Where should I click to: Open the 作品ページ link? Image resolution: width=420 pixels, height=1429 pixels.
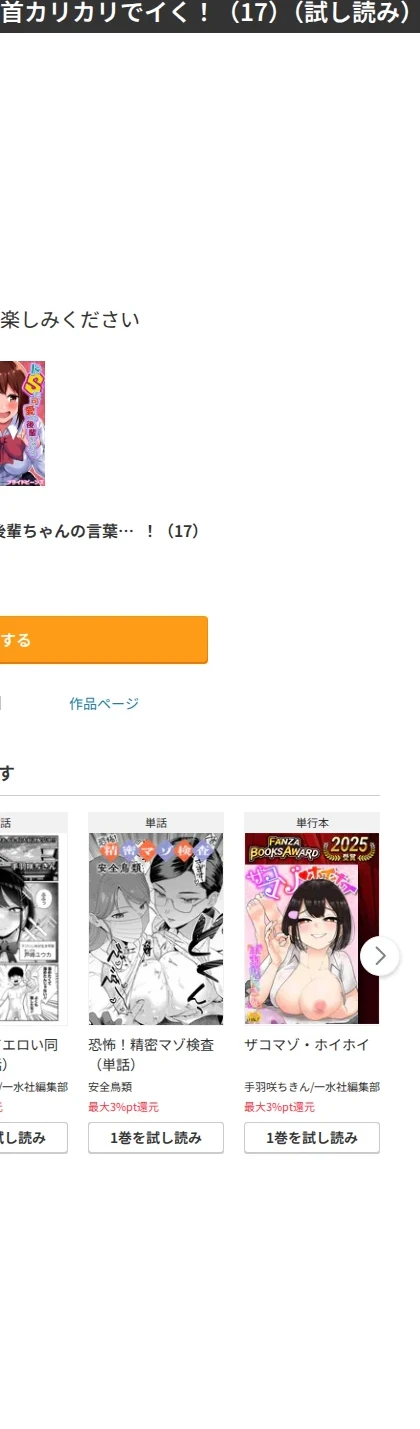pos(104,704)
